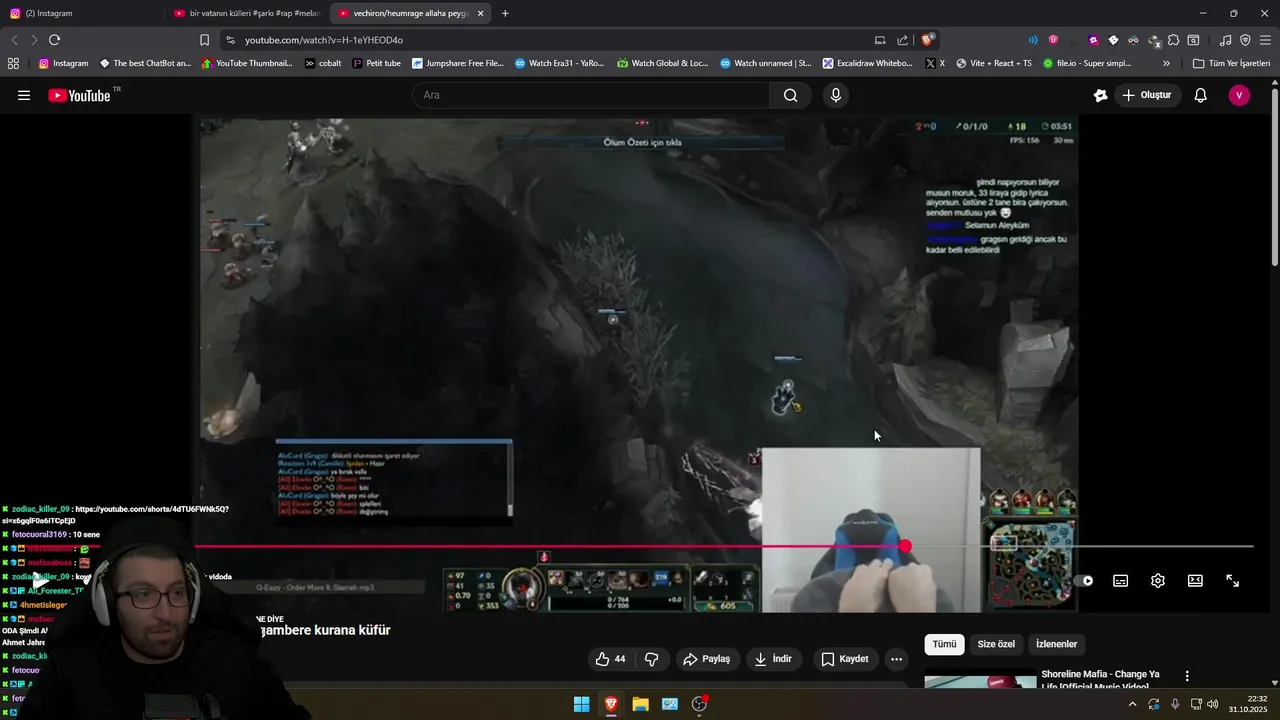Open YouTube notifications bell

(1200, 95)
